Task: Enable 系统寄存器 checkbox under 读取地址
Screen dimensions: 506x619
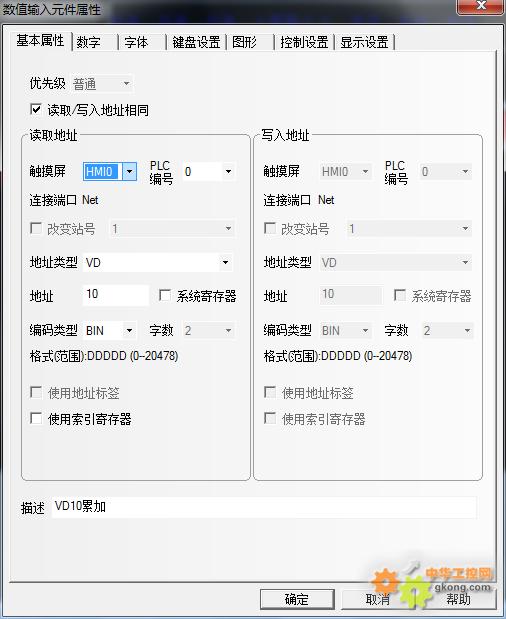Action: (165, 295)
